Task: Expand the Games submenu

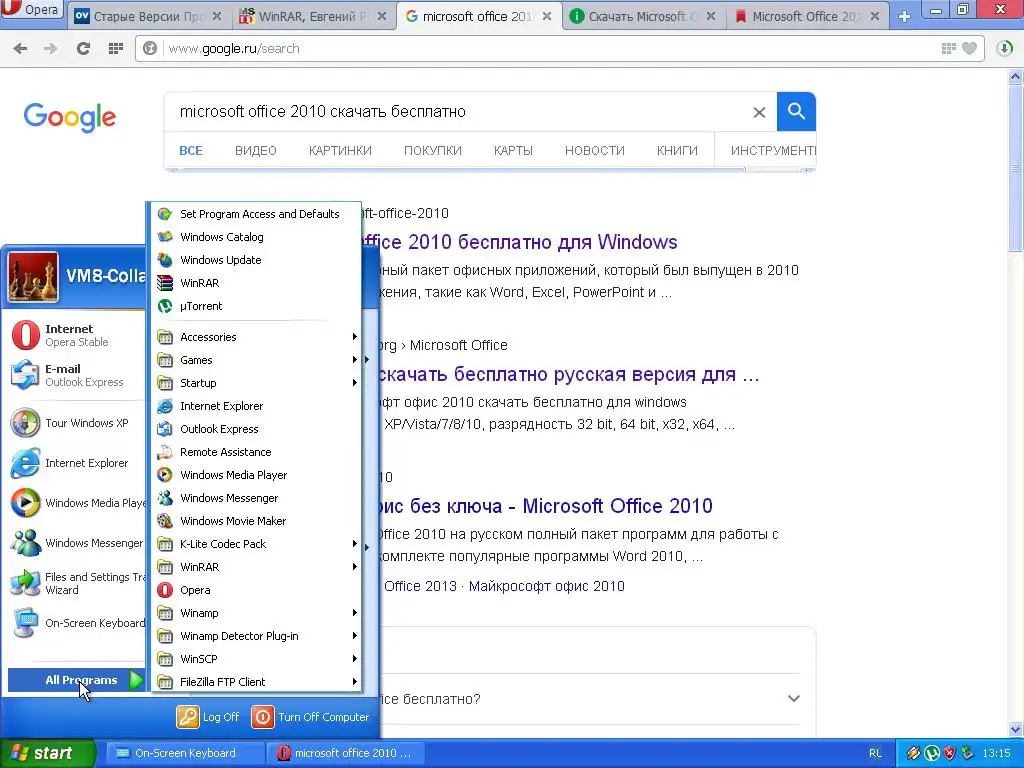Action: 256,360
